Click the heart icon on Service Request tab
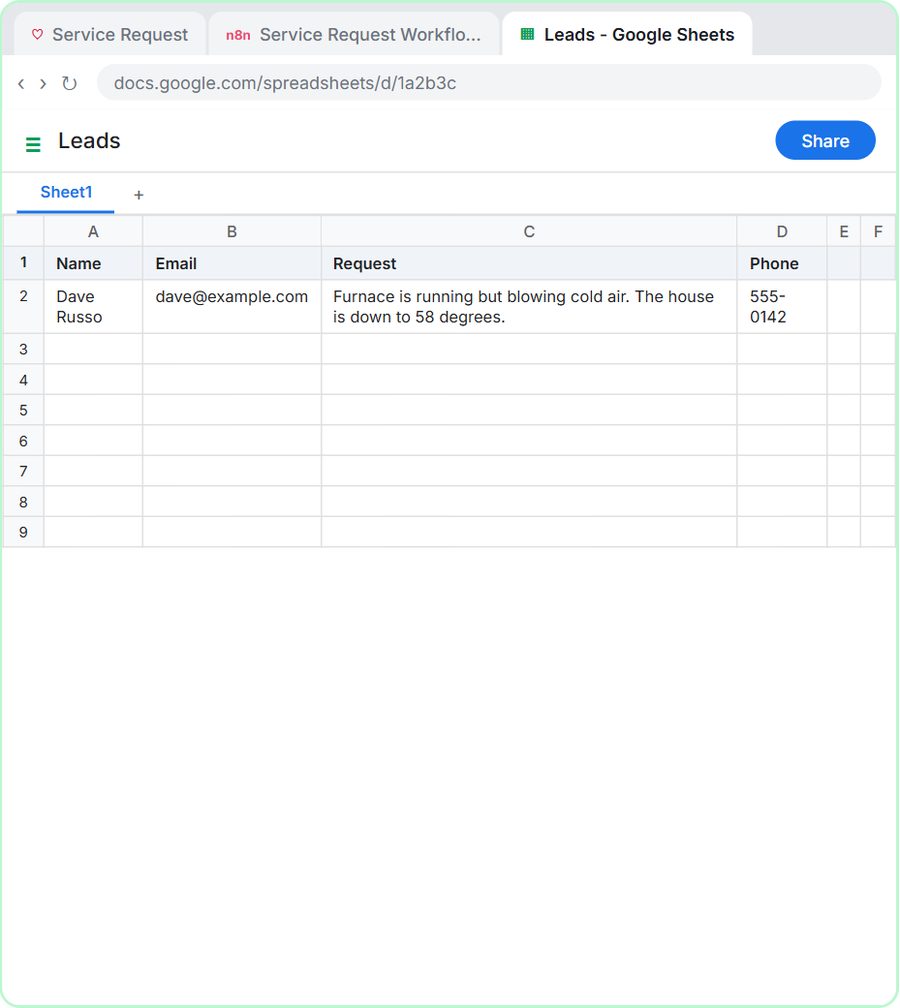 tap(37, 34)
